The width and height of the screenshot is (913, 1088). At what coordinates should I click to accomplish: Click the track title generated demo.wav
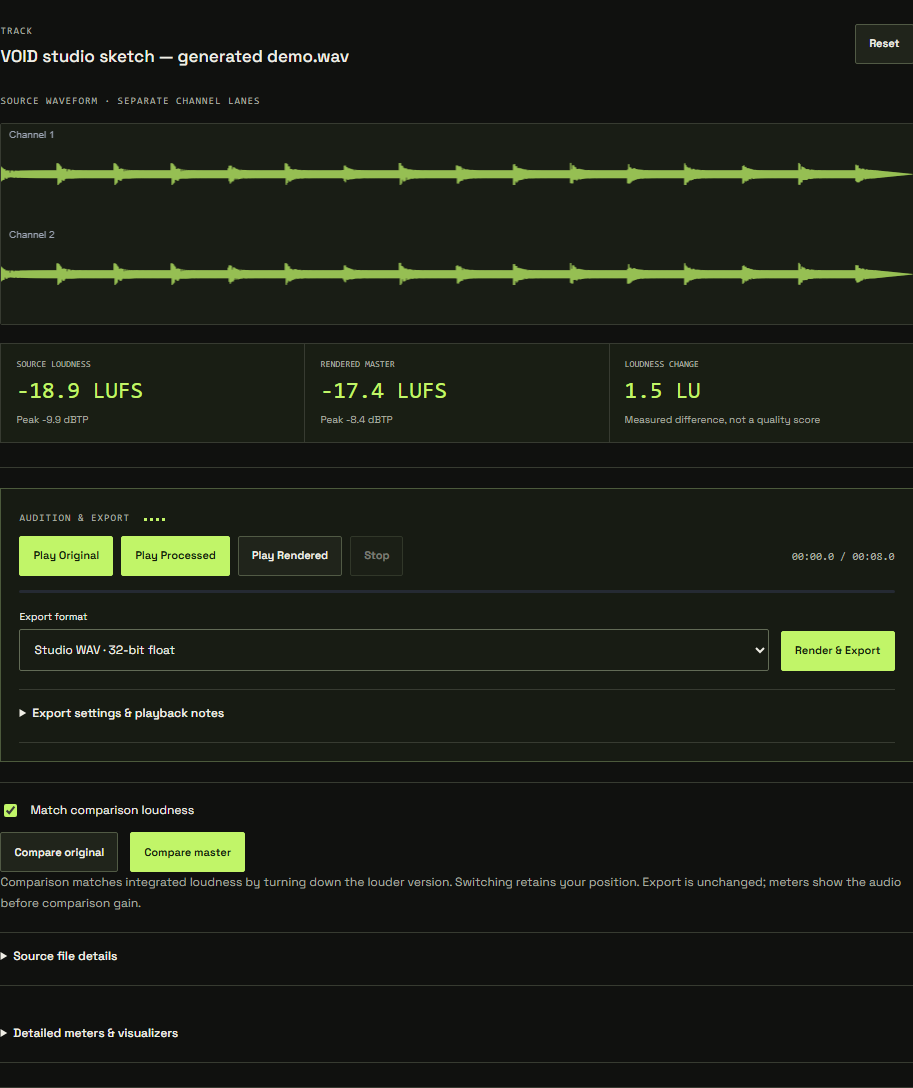point(174,56)
